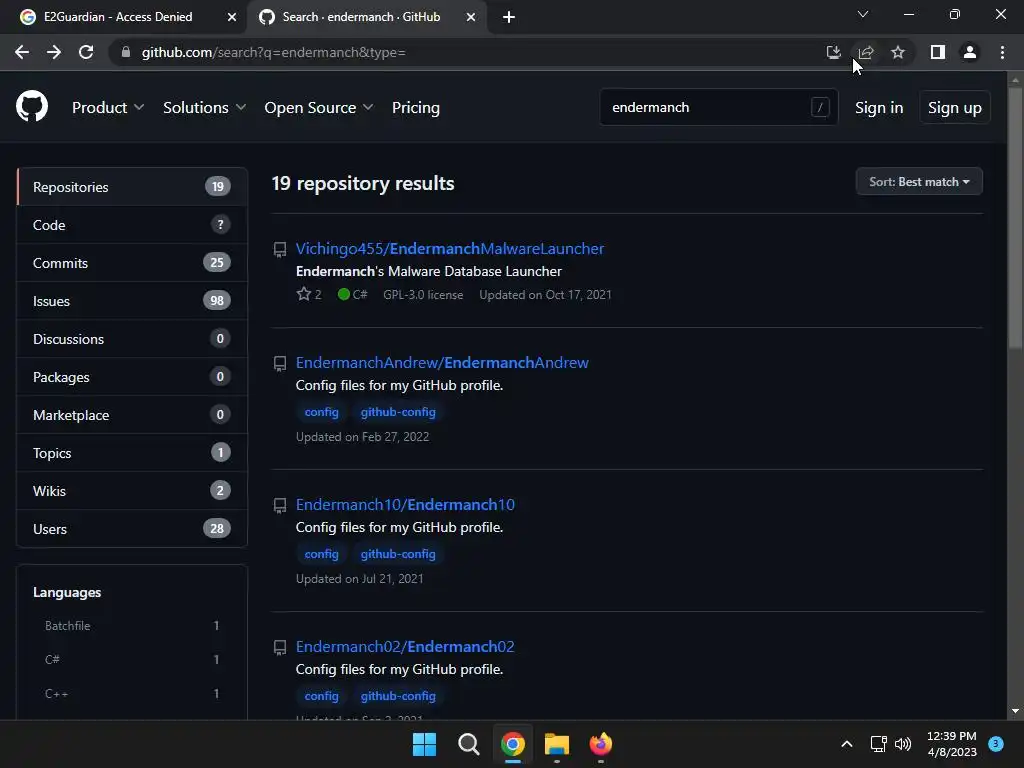Open Firefox from the taskbar

coord(601,744)
